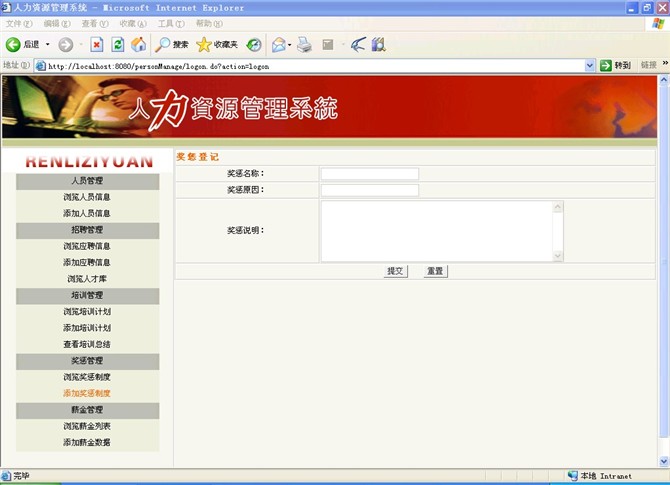Open the 收藏 menu
Screen dimensions: 670x485
[133, 24]
